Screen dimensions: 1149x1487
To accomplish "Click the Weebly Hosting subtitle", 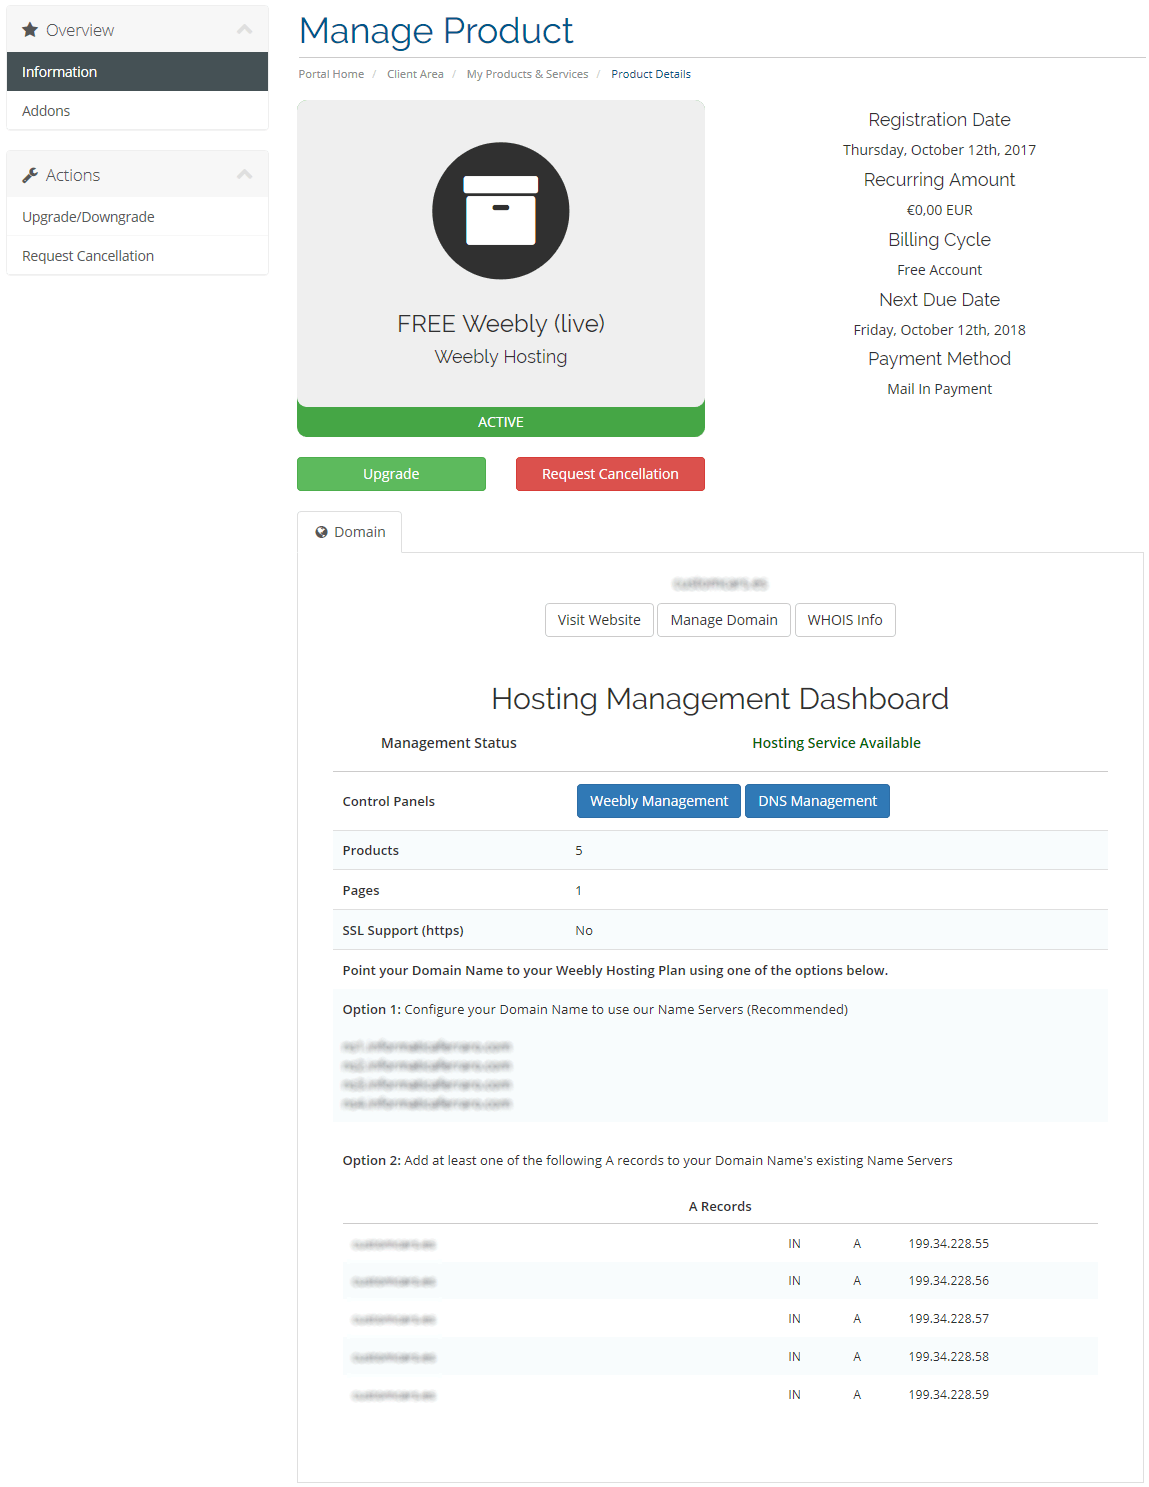I will click(x=501, y=357).
